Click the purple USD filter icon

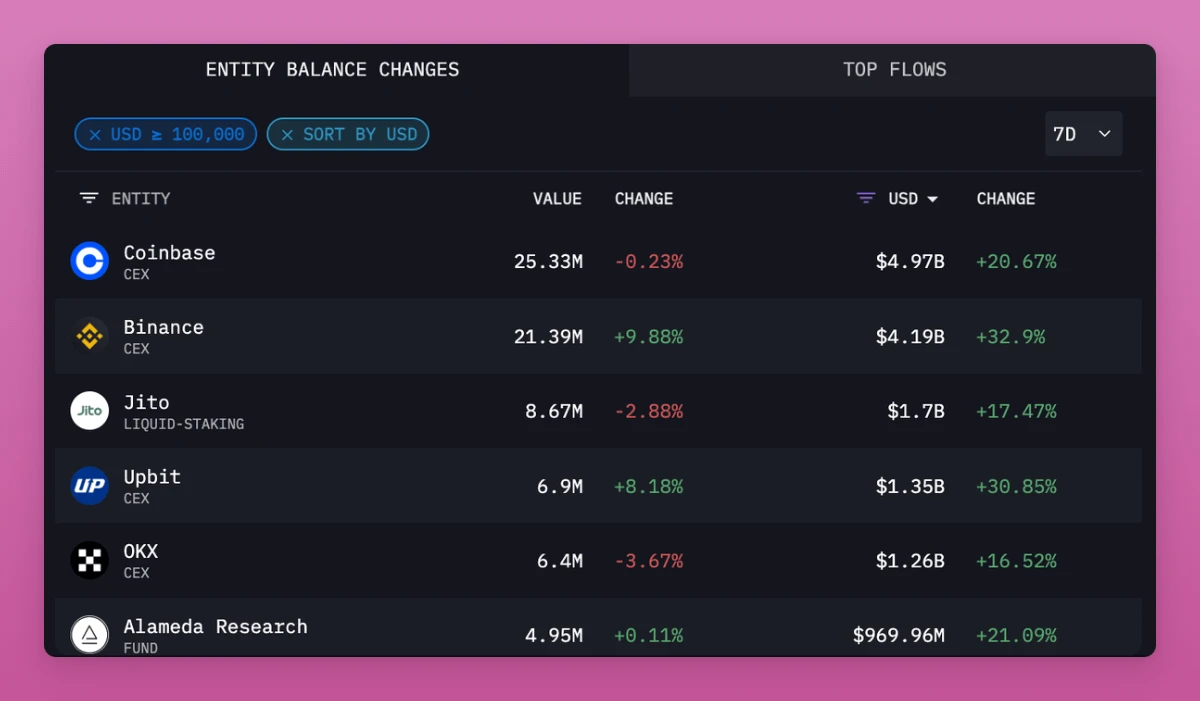866,199
